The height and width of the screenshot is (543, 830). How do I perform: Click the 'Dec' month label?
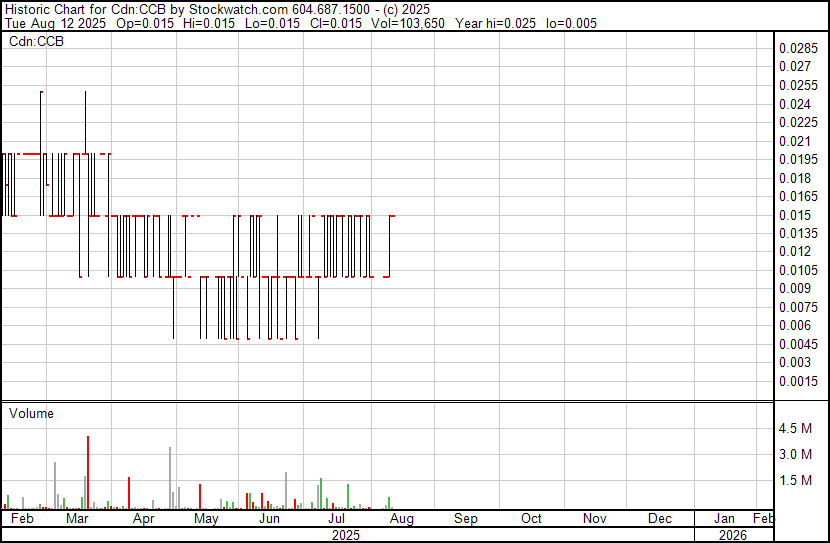click(x=660, y=518)
